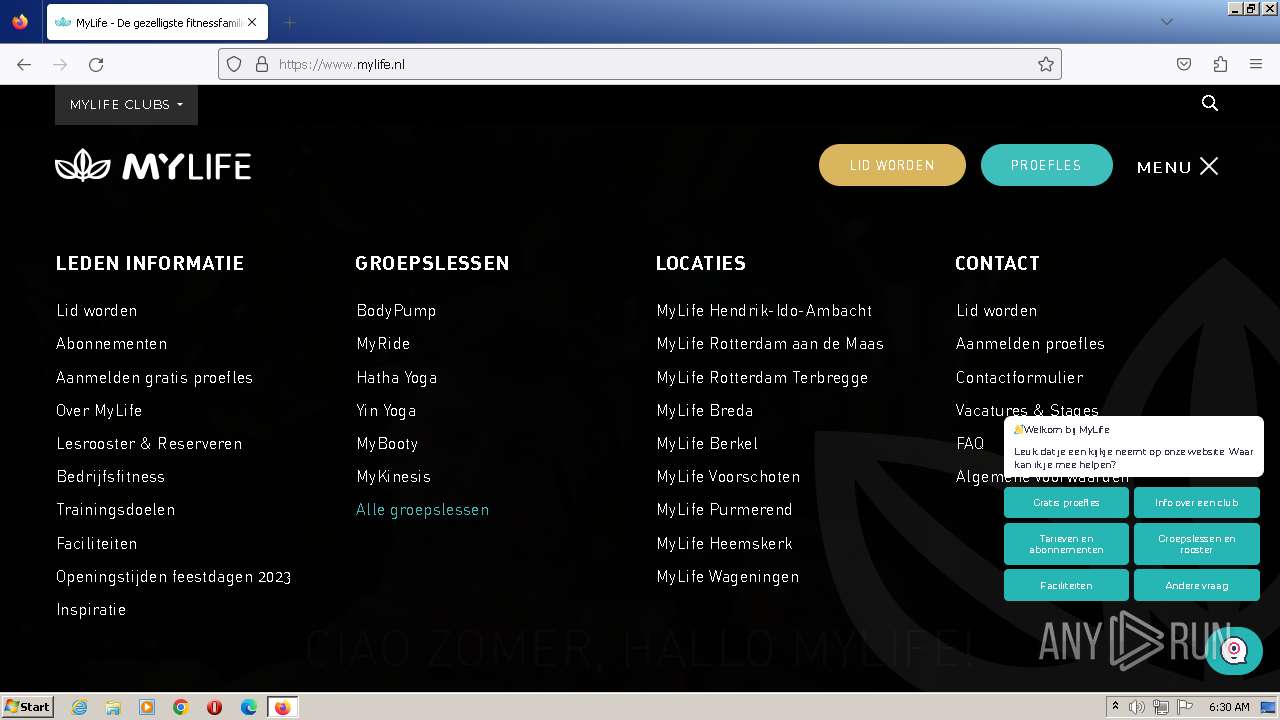The width and height of the screenshot is (1280, 720).
Task: Show site security padlock info
Action: 262,64
